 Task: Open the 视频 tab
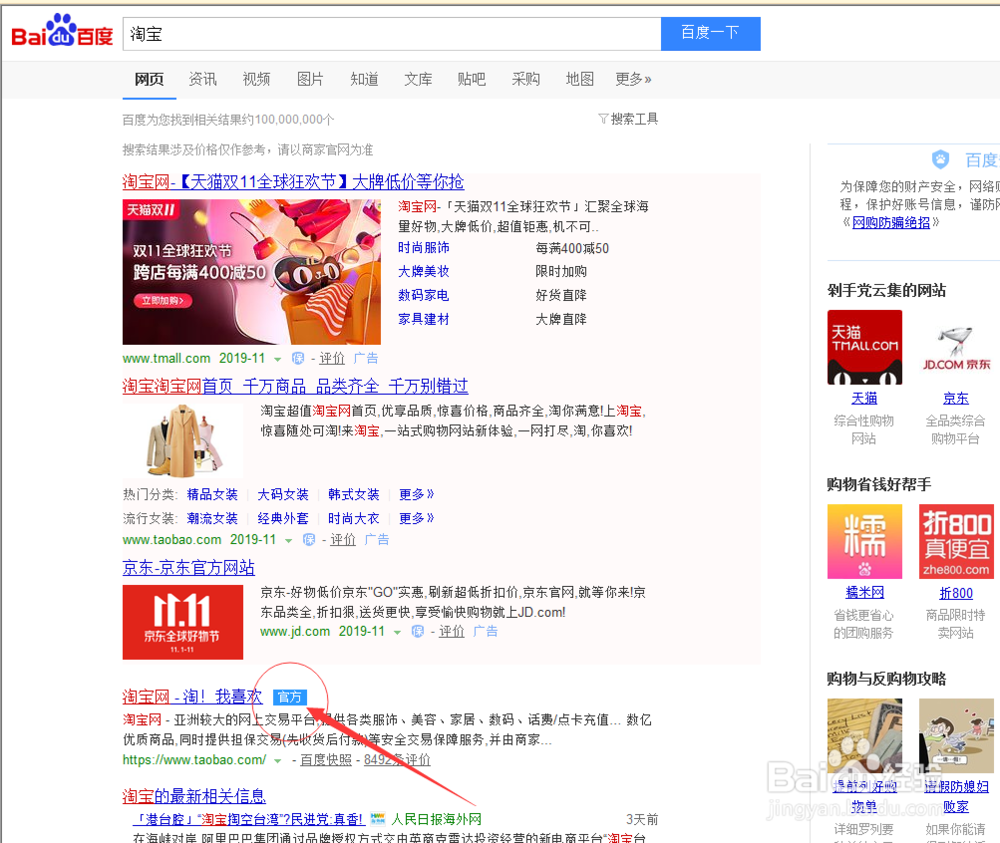tap(256, 79)
